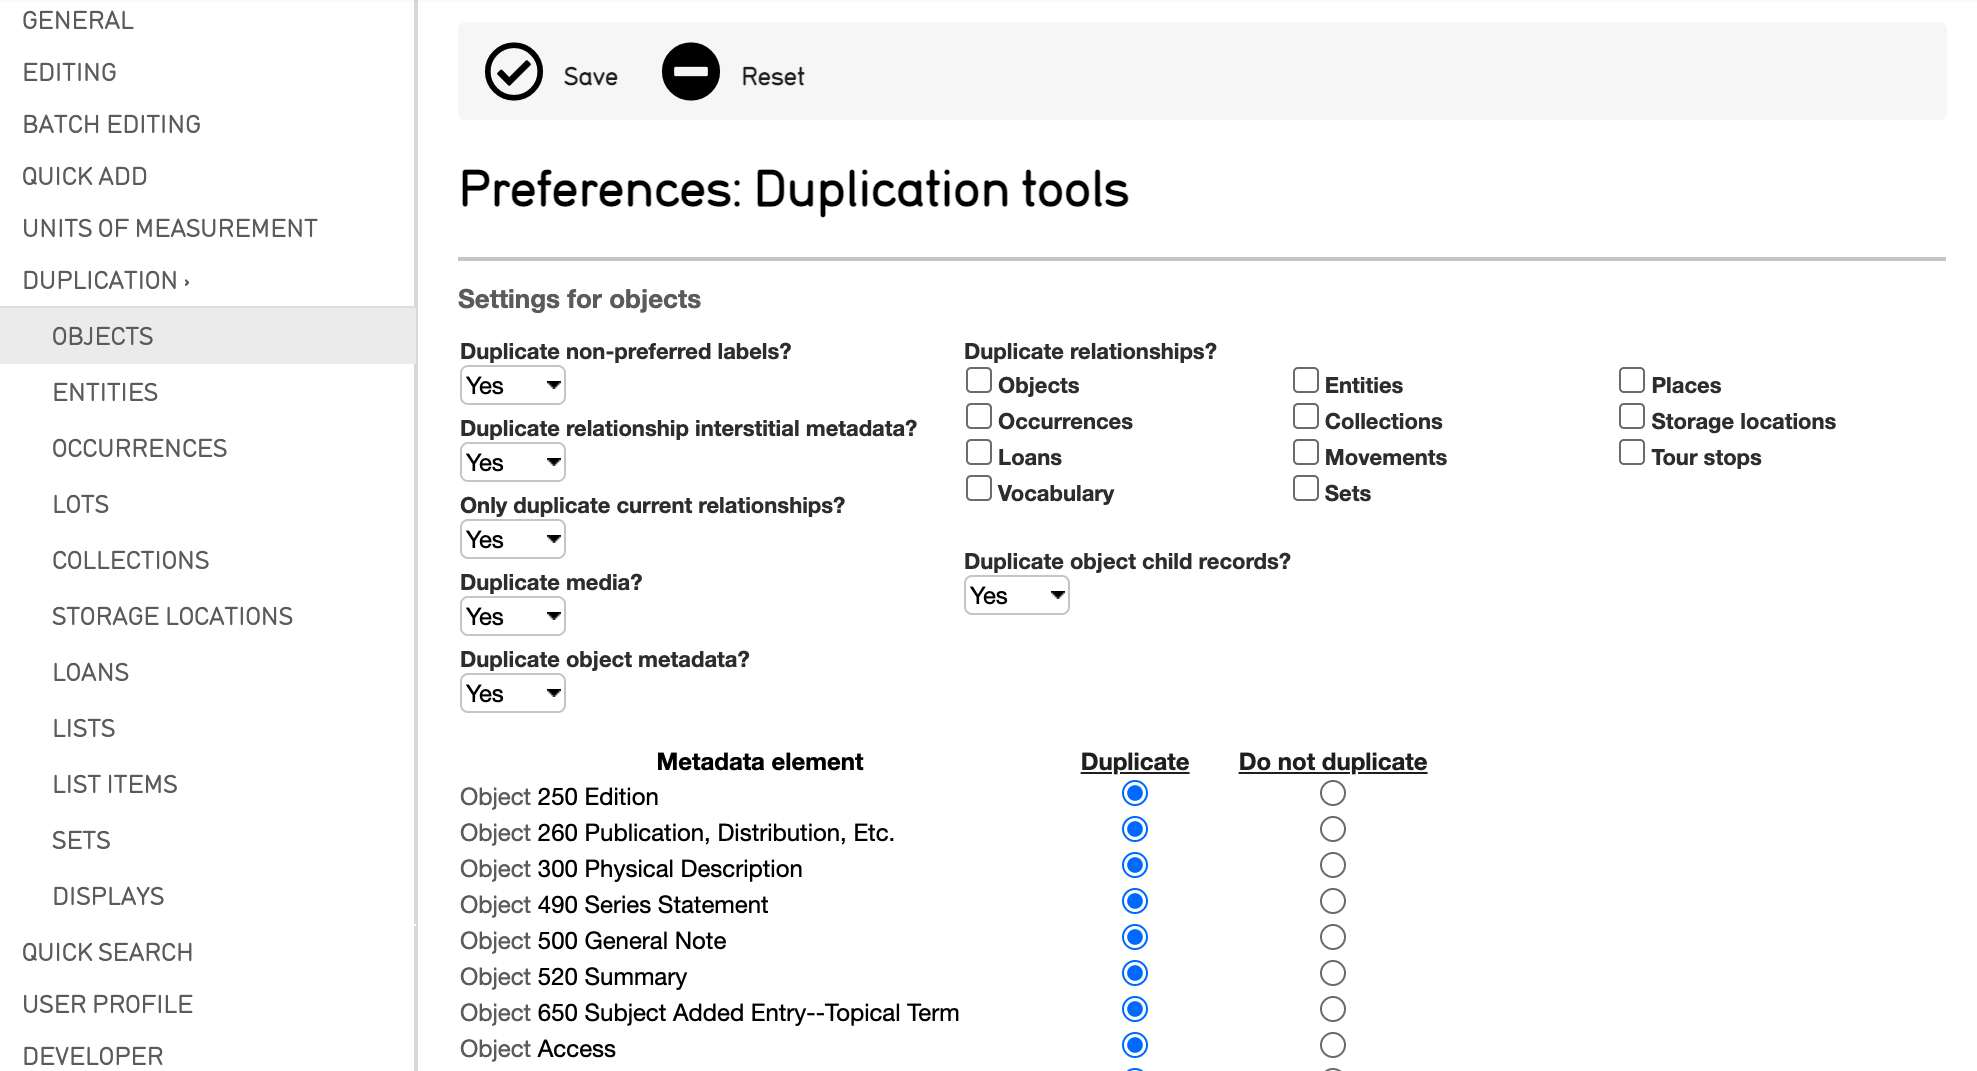Screen dimensions: 1977x1071
Task: Select Storage Locations in the sidebar
Action: point(172,617)
